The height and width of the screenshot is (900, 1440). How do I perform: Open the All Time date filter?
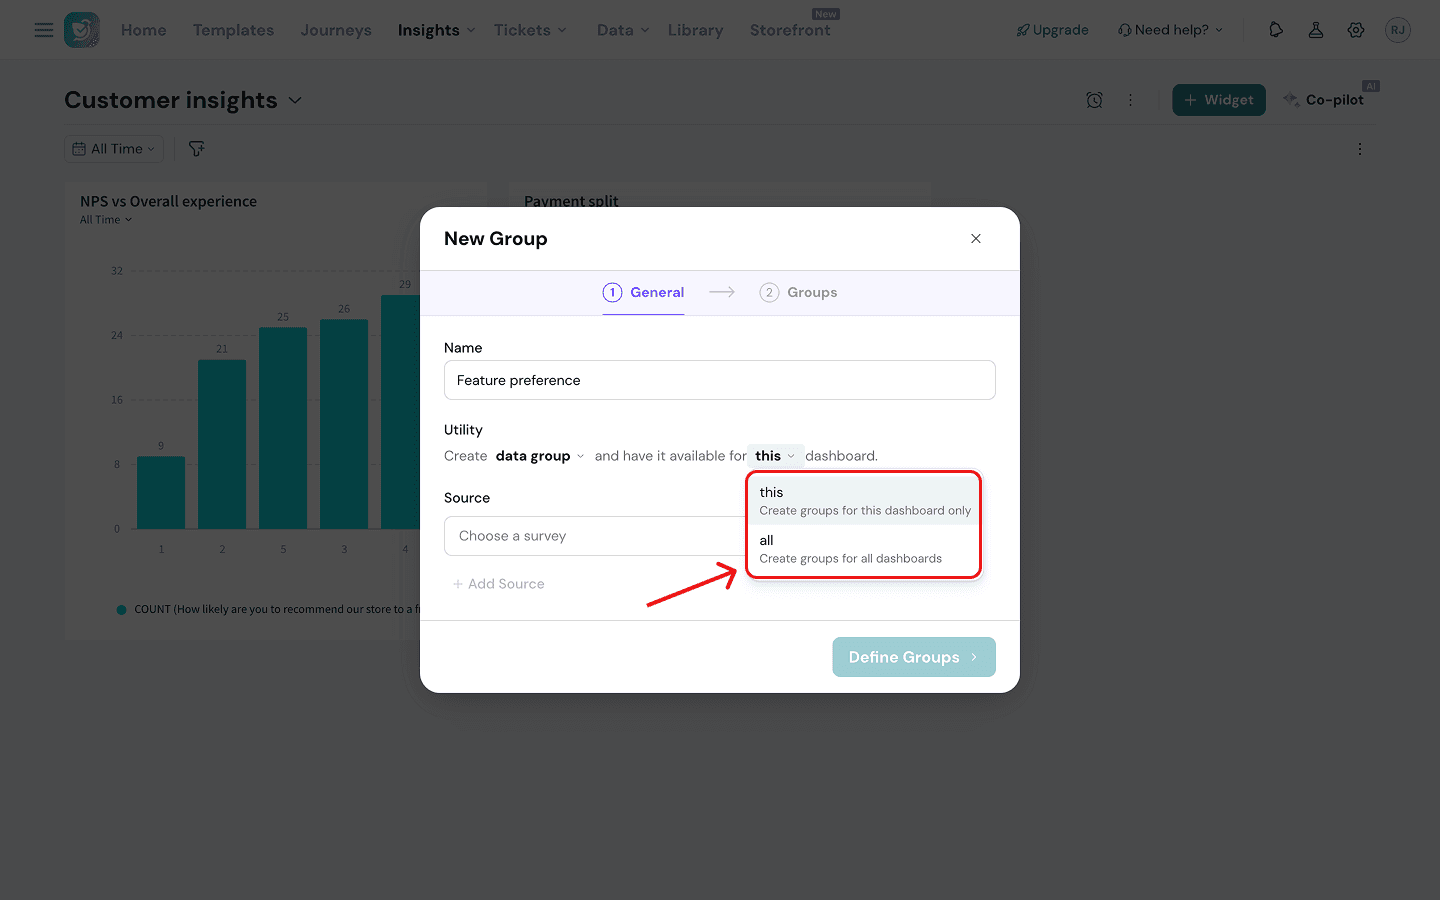pyautogui.click(x=114, y=149)
